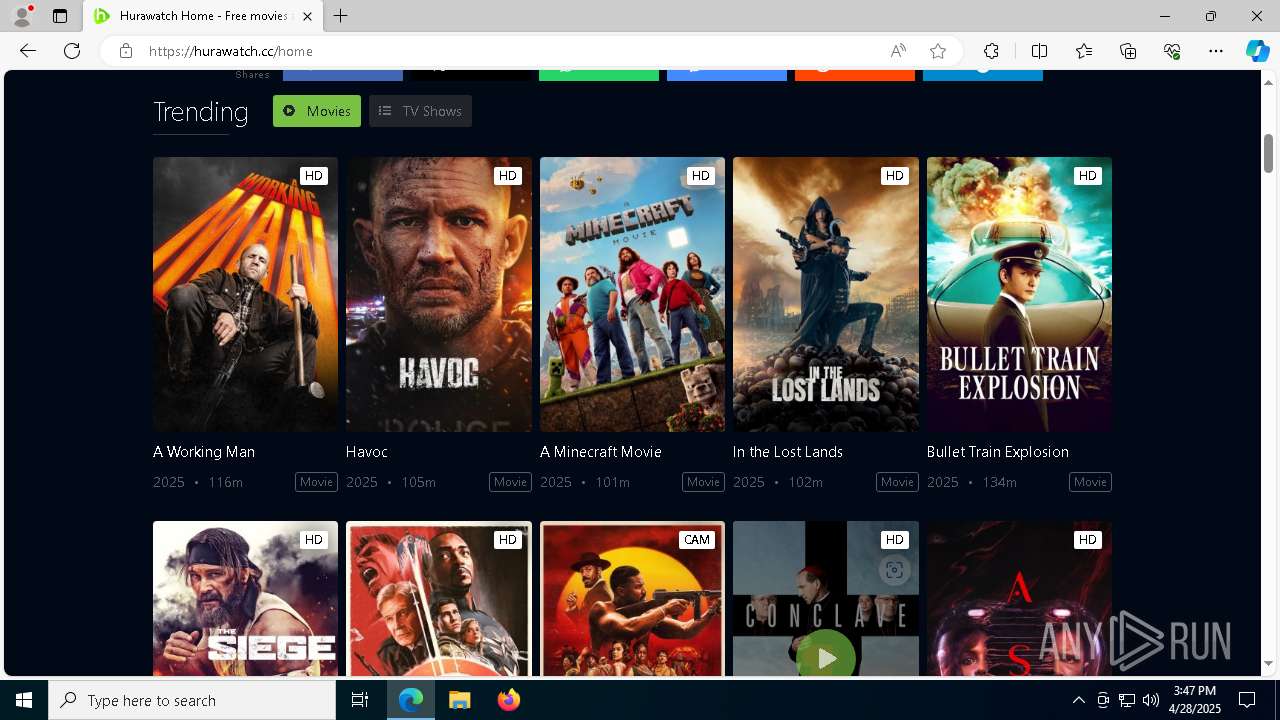Open A Working Man poster

pyautogui.click(x=245, y=294)
